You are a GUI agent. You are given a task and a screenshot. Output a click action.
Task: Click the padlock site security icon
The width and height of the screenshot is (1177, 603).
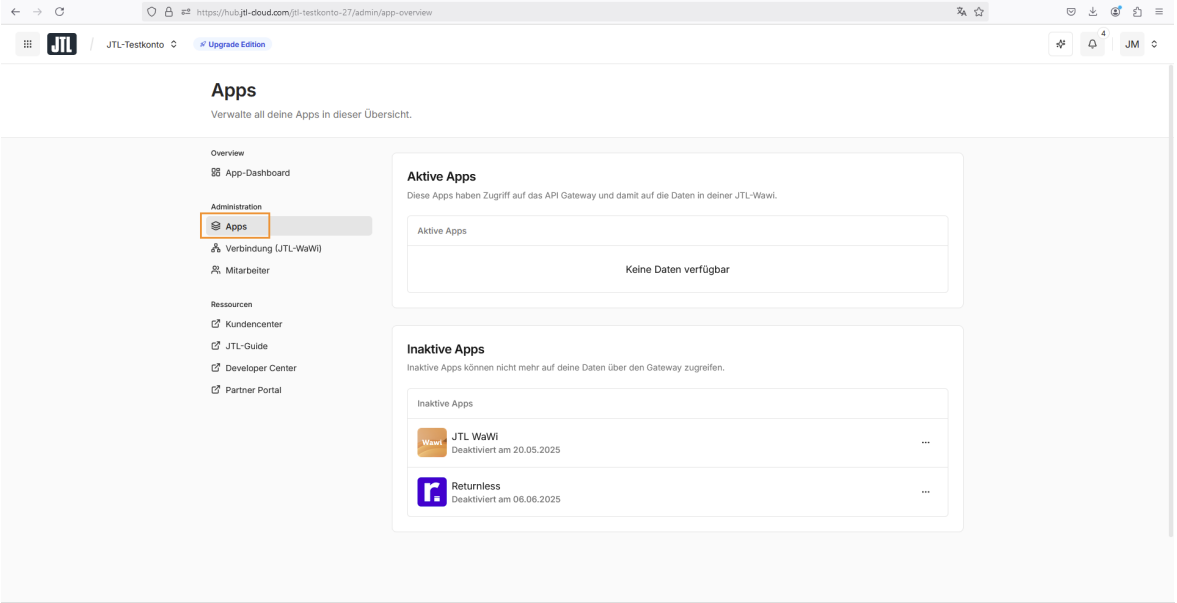coord(169,12)
